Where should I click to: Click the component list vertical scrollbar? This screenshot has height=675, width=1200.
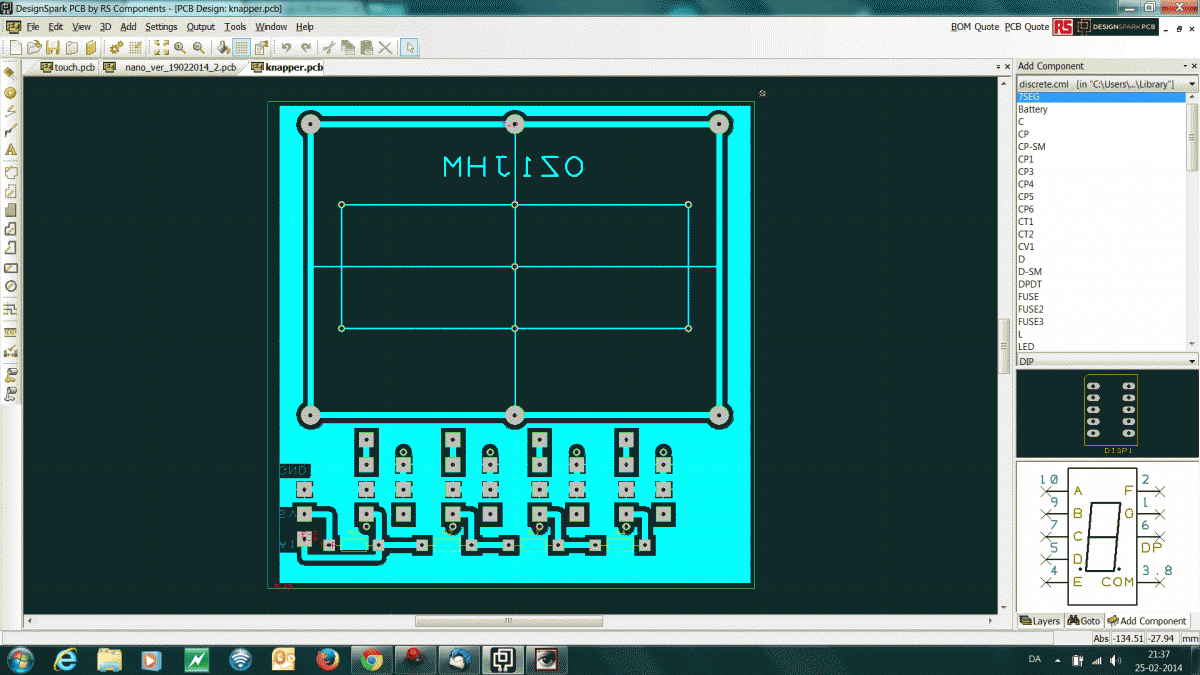pyautogui.click(x=1192, y=137)
